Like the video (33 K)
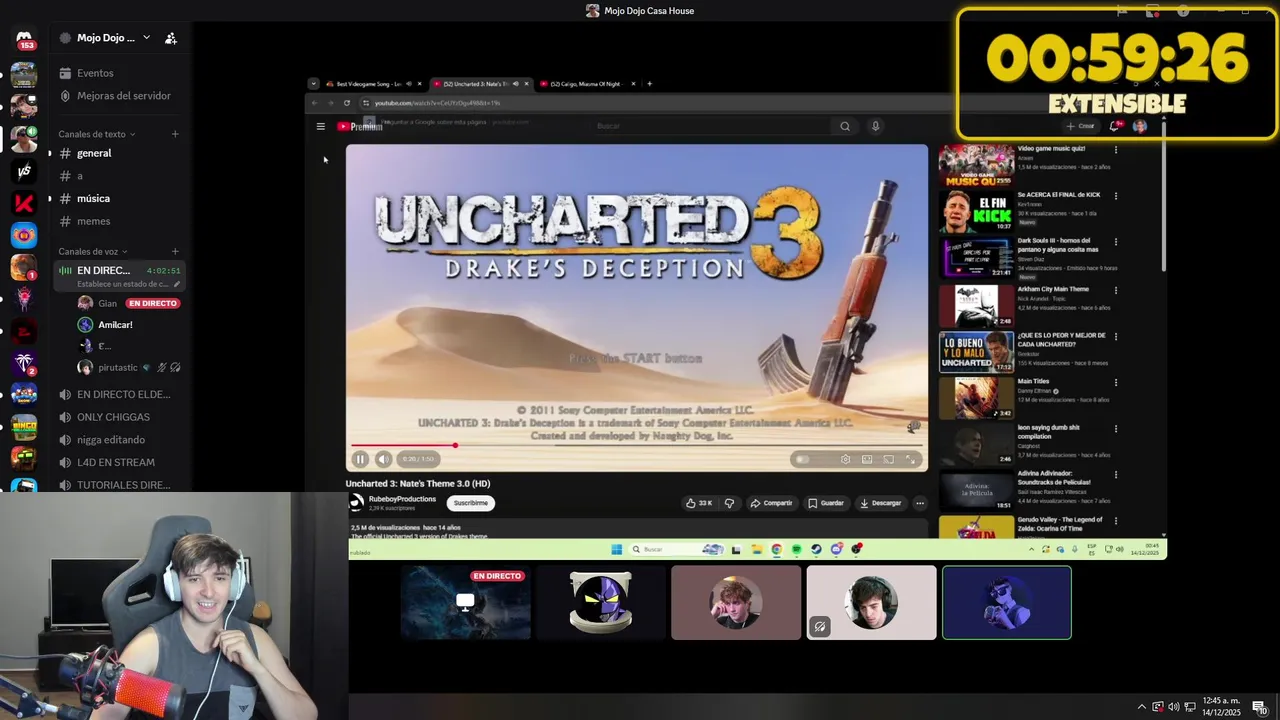The width and height of the screenshot is (1280, 720). tap(699, 503)
